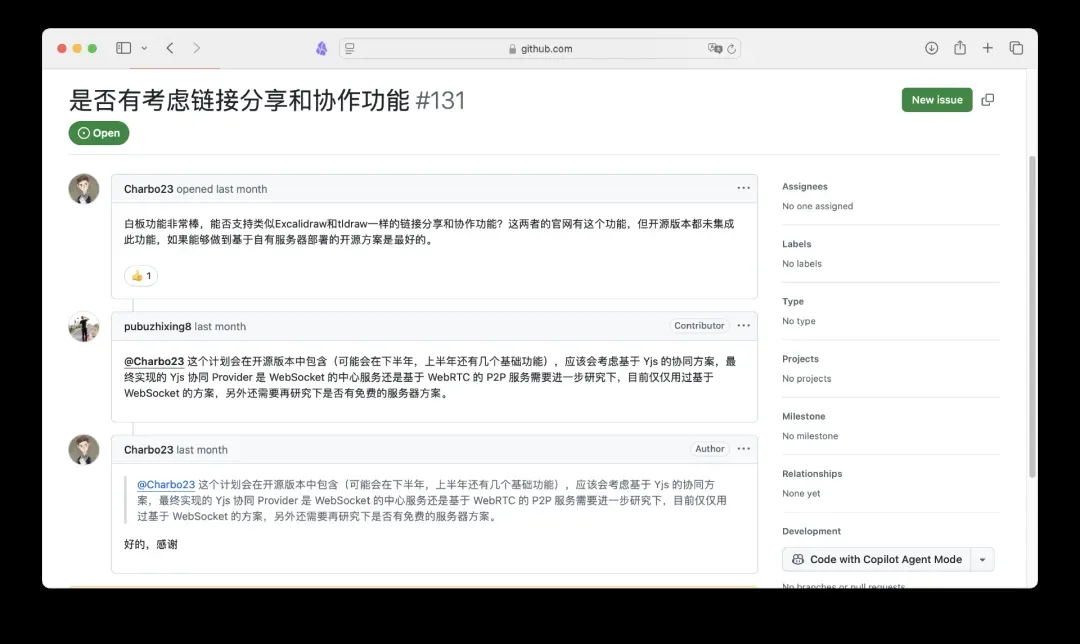The width and height of the screenshot is (1080, 644).
Task: Copy issue link icon beside New issue
Action: coord(988,100)
